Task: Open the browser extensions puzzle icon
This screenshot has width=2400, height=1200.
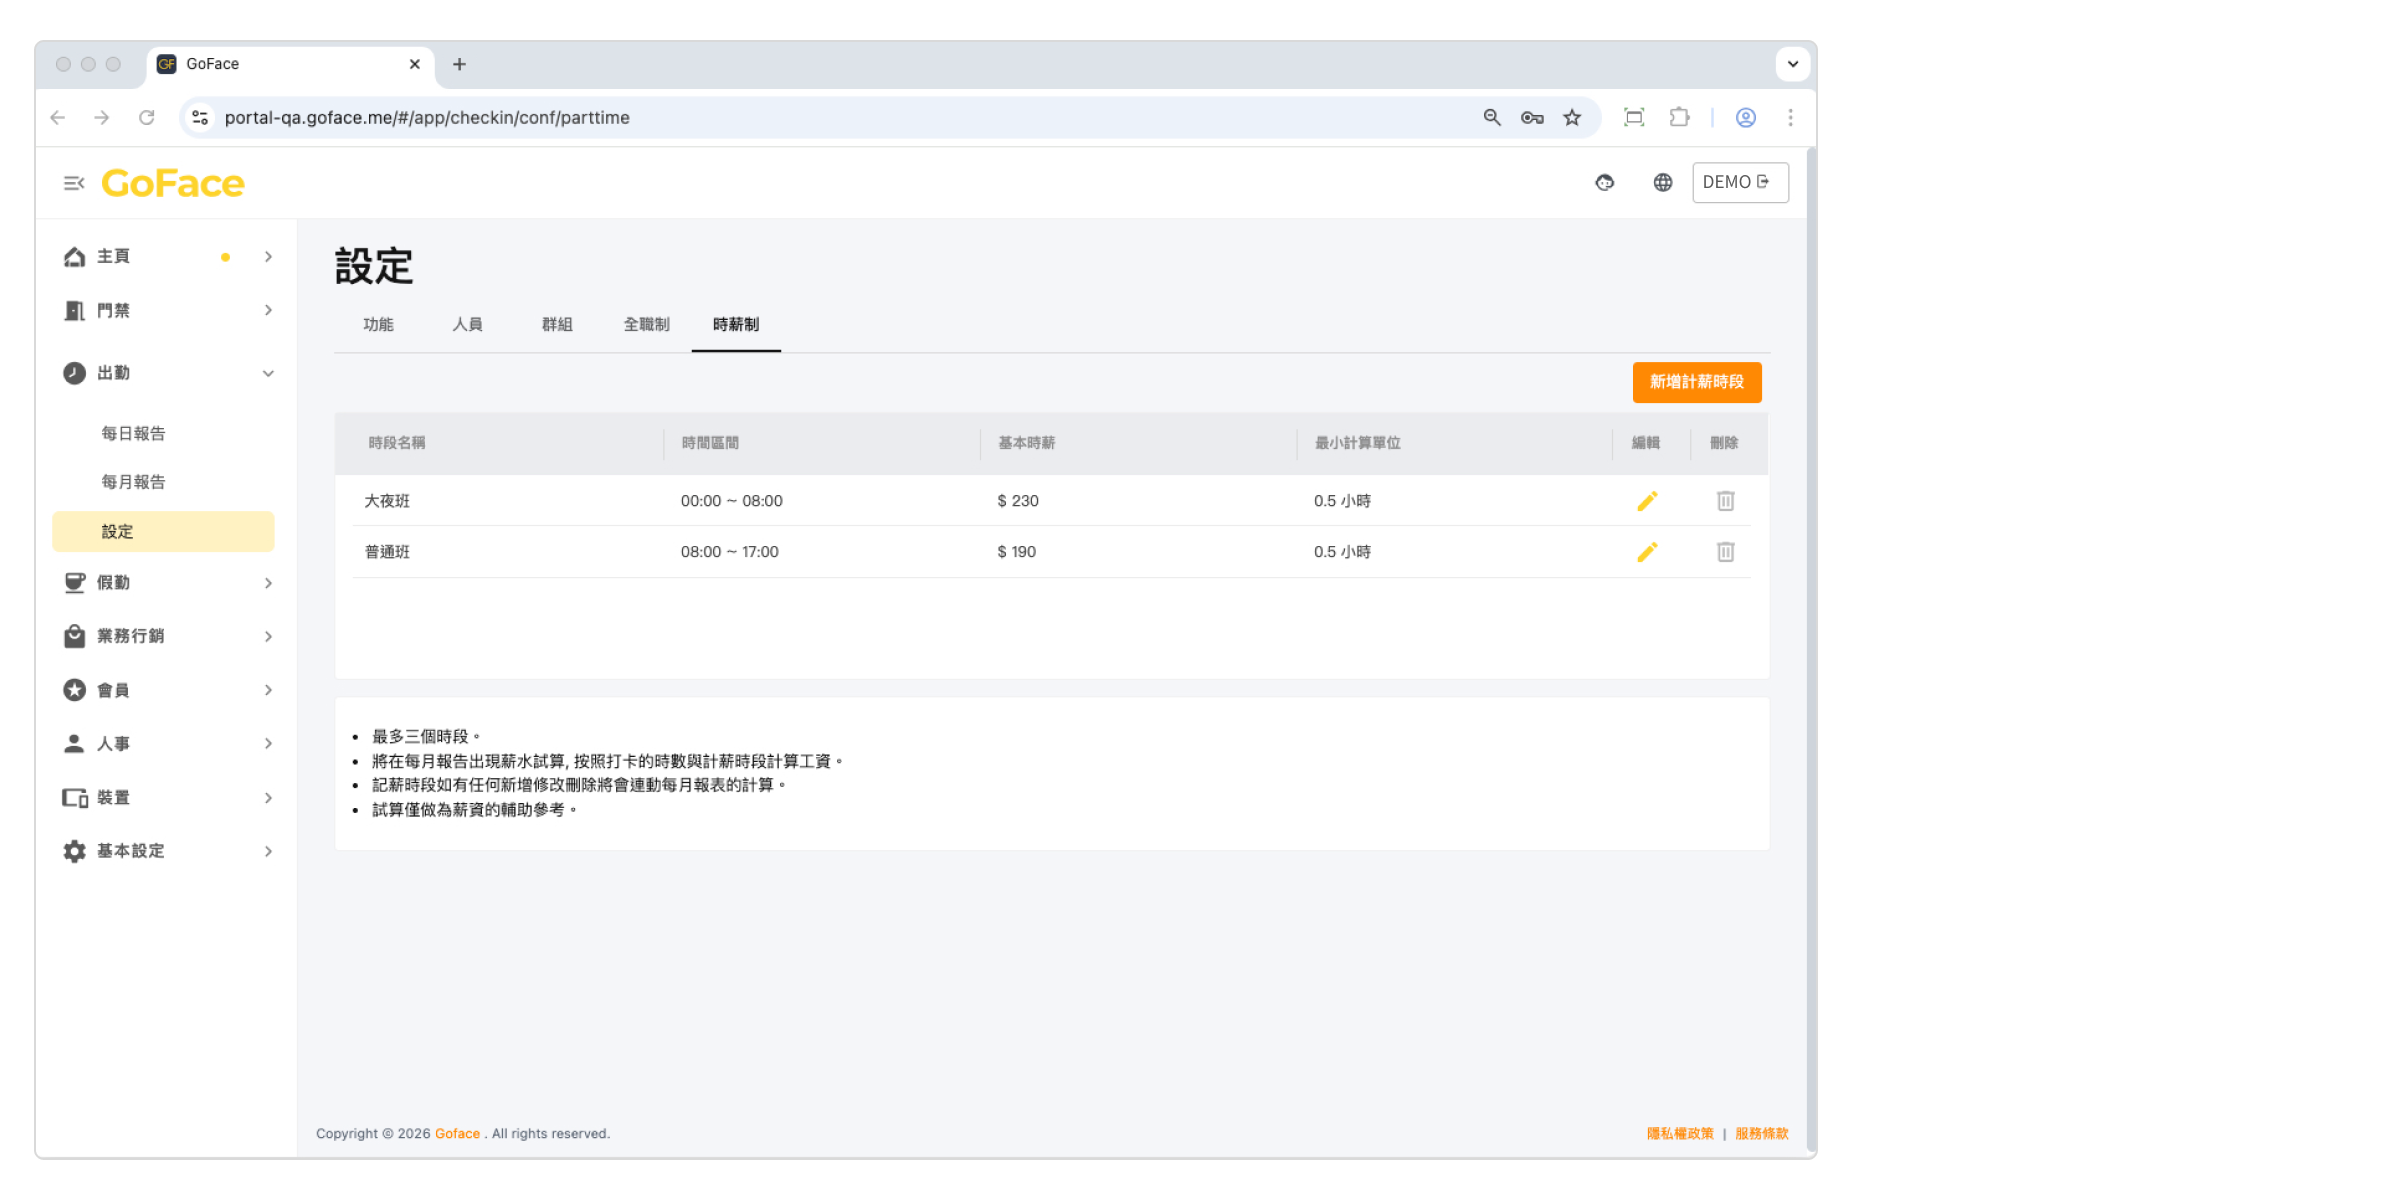Action: [x=1679, y=118]
